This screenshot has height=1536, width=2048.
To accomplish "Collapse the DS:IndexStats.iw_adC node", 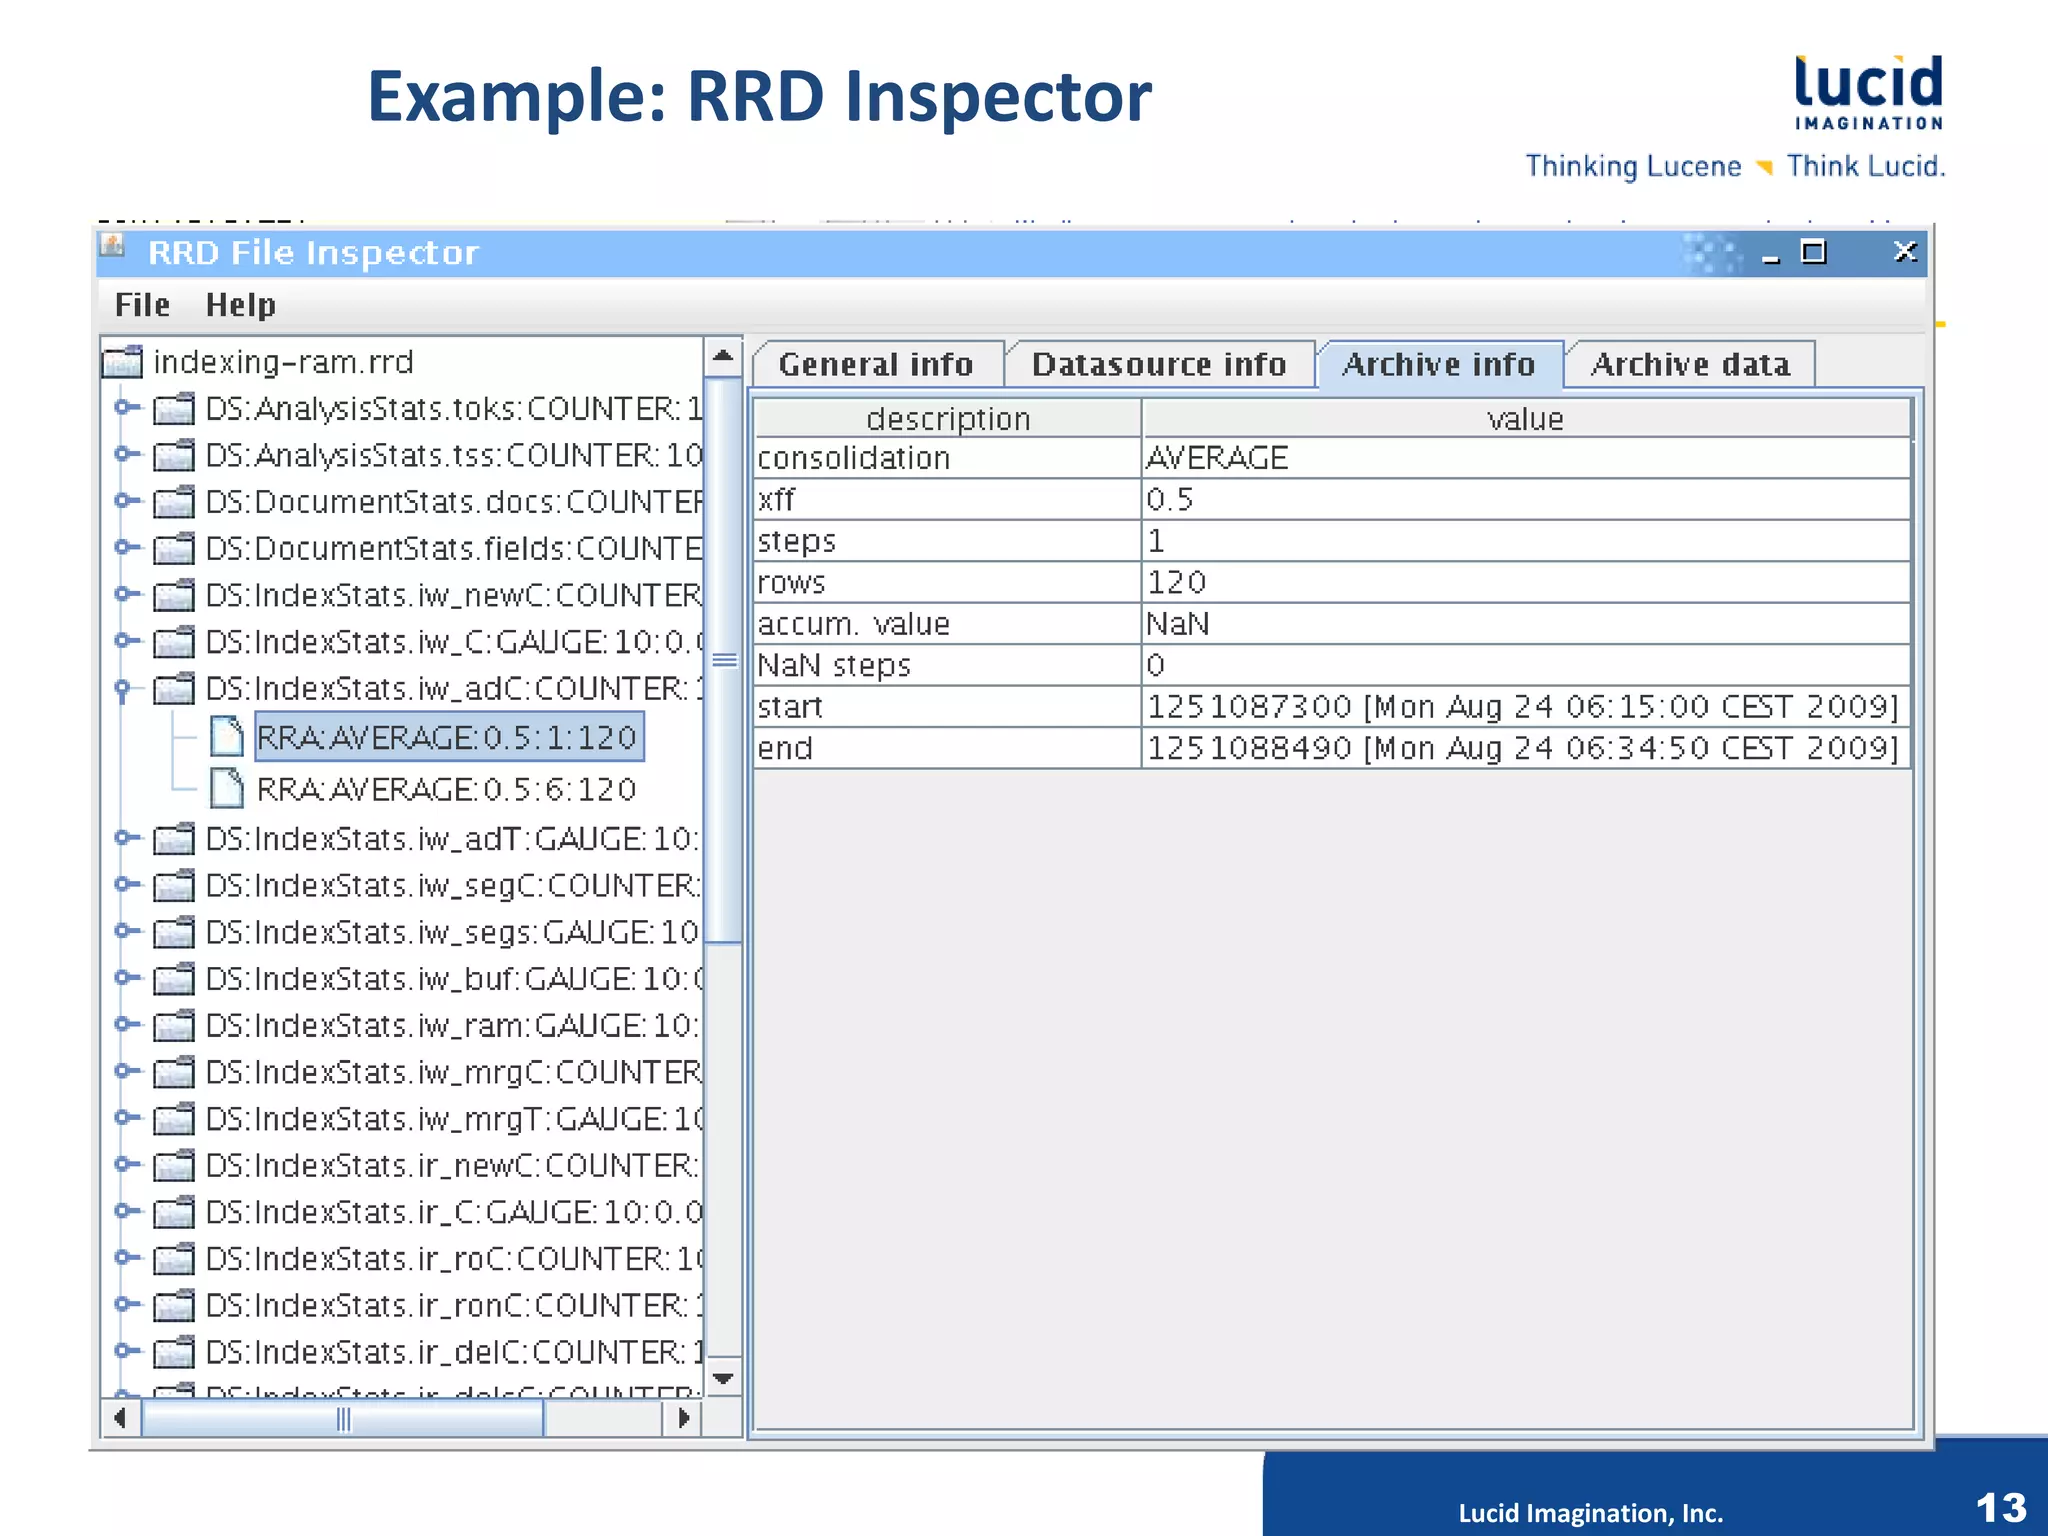I will click(x=123, y=689).
